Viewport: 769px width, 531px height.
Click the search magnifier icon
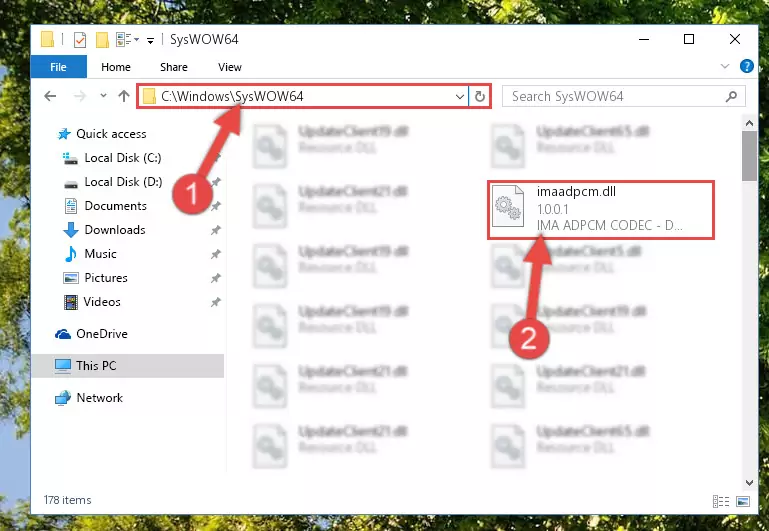[x=731, y=97]
